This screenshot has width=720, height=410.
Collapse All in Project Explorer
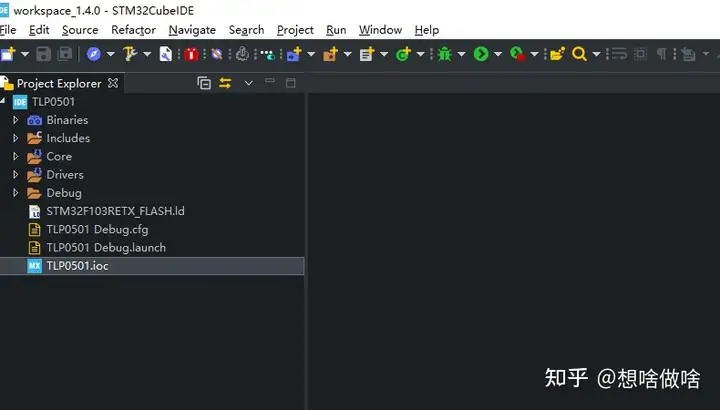(x=204, y=83)
